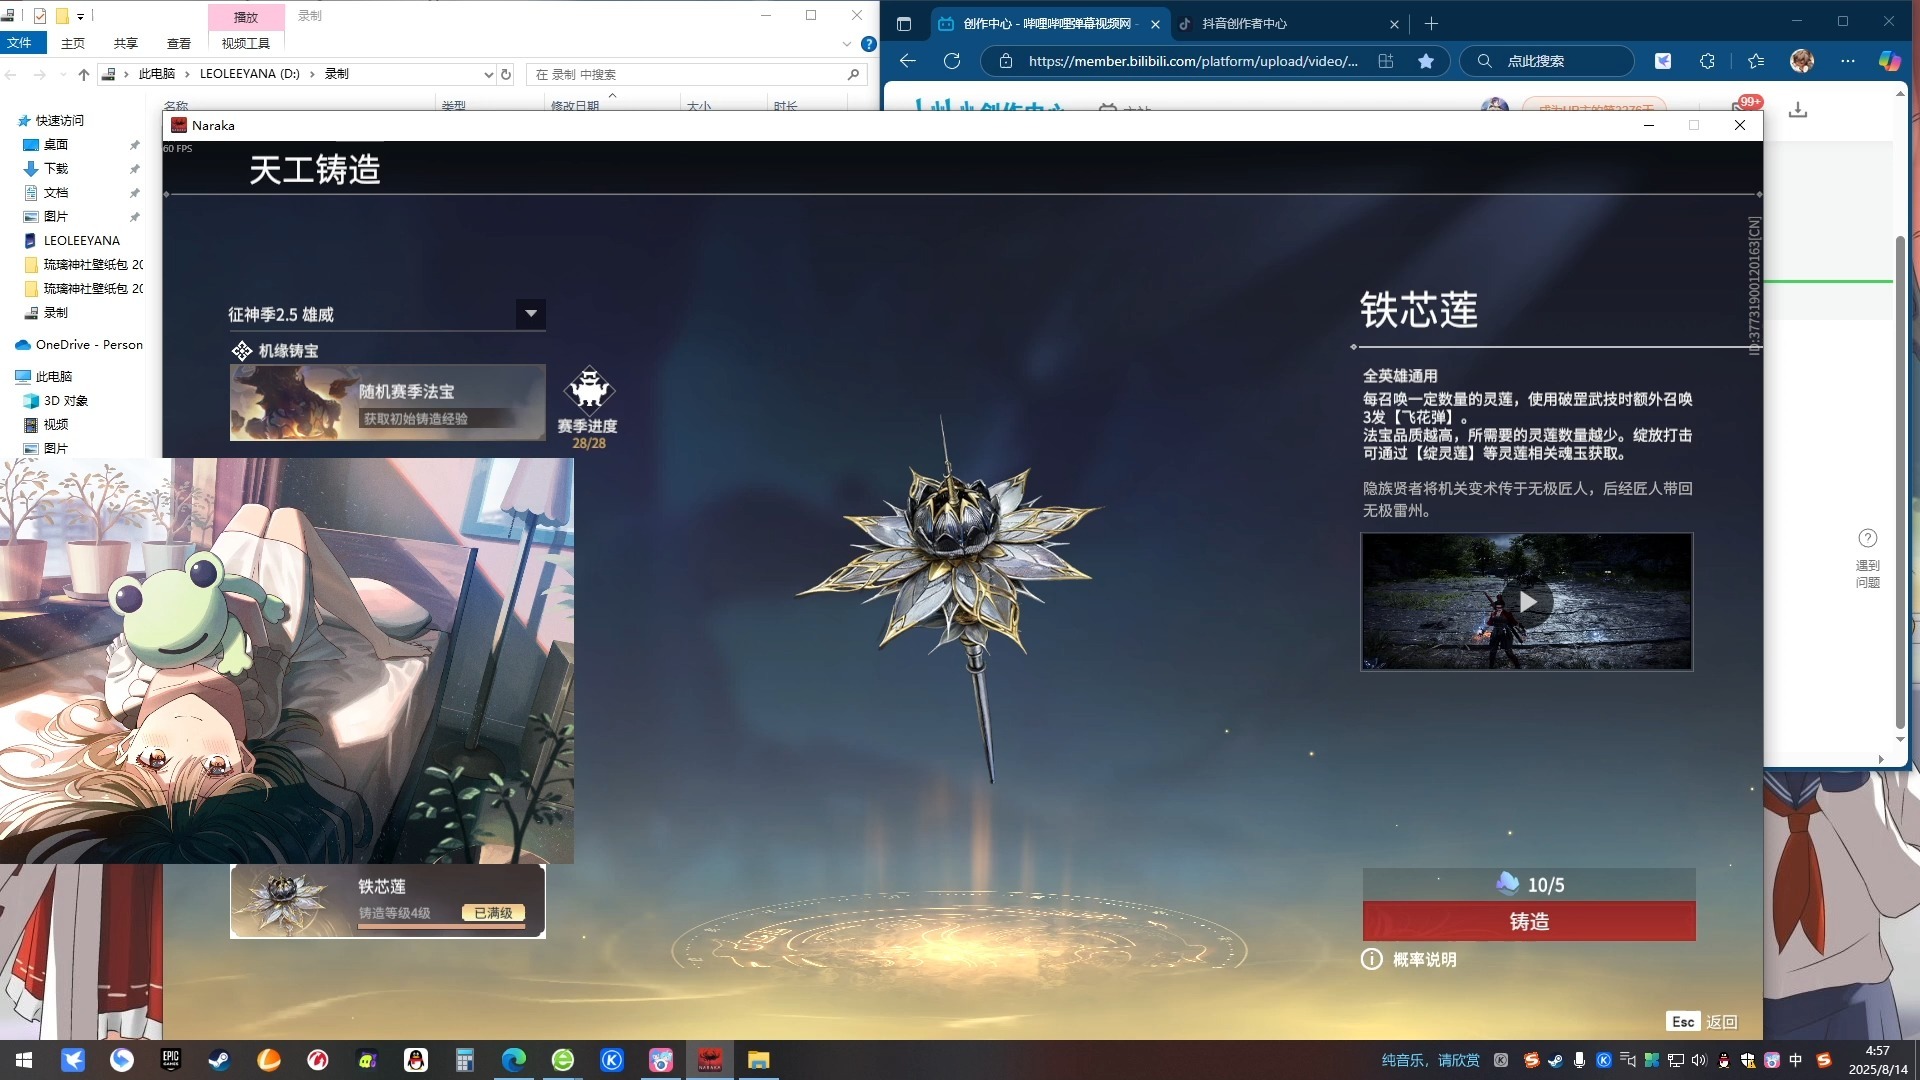Select the 铁芯莲 forge item card
Screen dimensions: 1920x1080
pyautogui.click(x=388, y=901)
